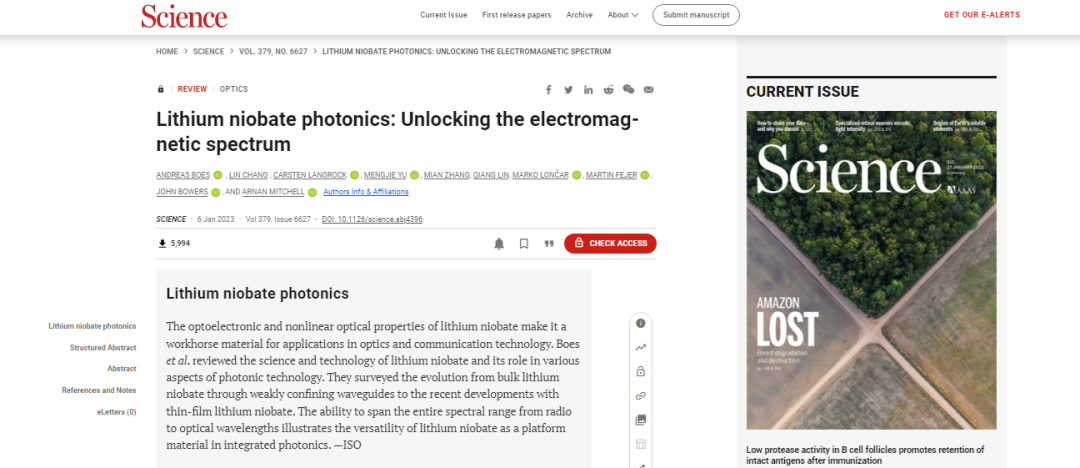Expand the About dropdown menu
The image size is (1080, 468).
point(623,15)
